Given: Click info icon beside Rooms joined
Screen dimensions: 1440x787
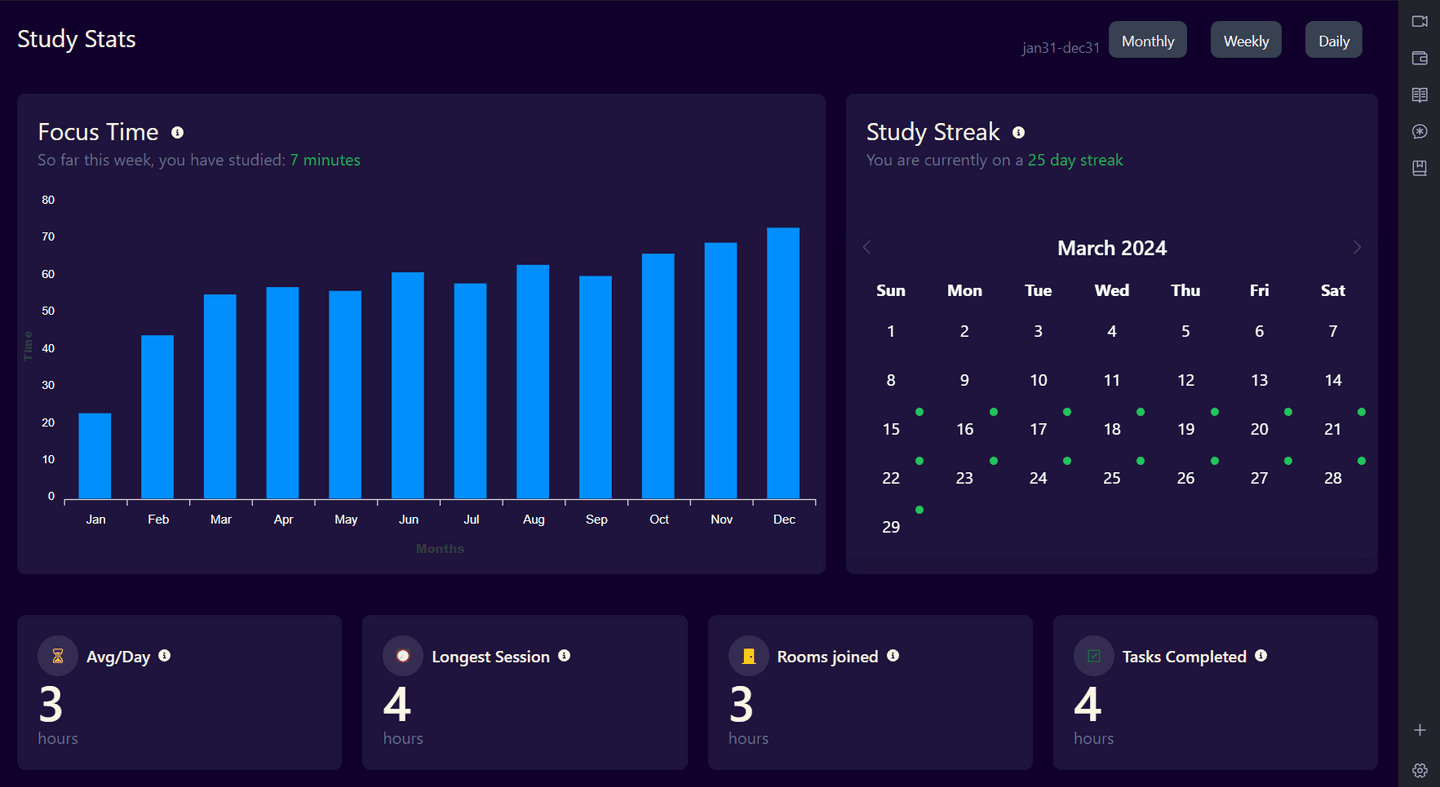Looking at the screenshot, I should click(x=893, y=656).
